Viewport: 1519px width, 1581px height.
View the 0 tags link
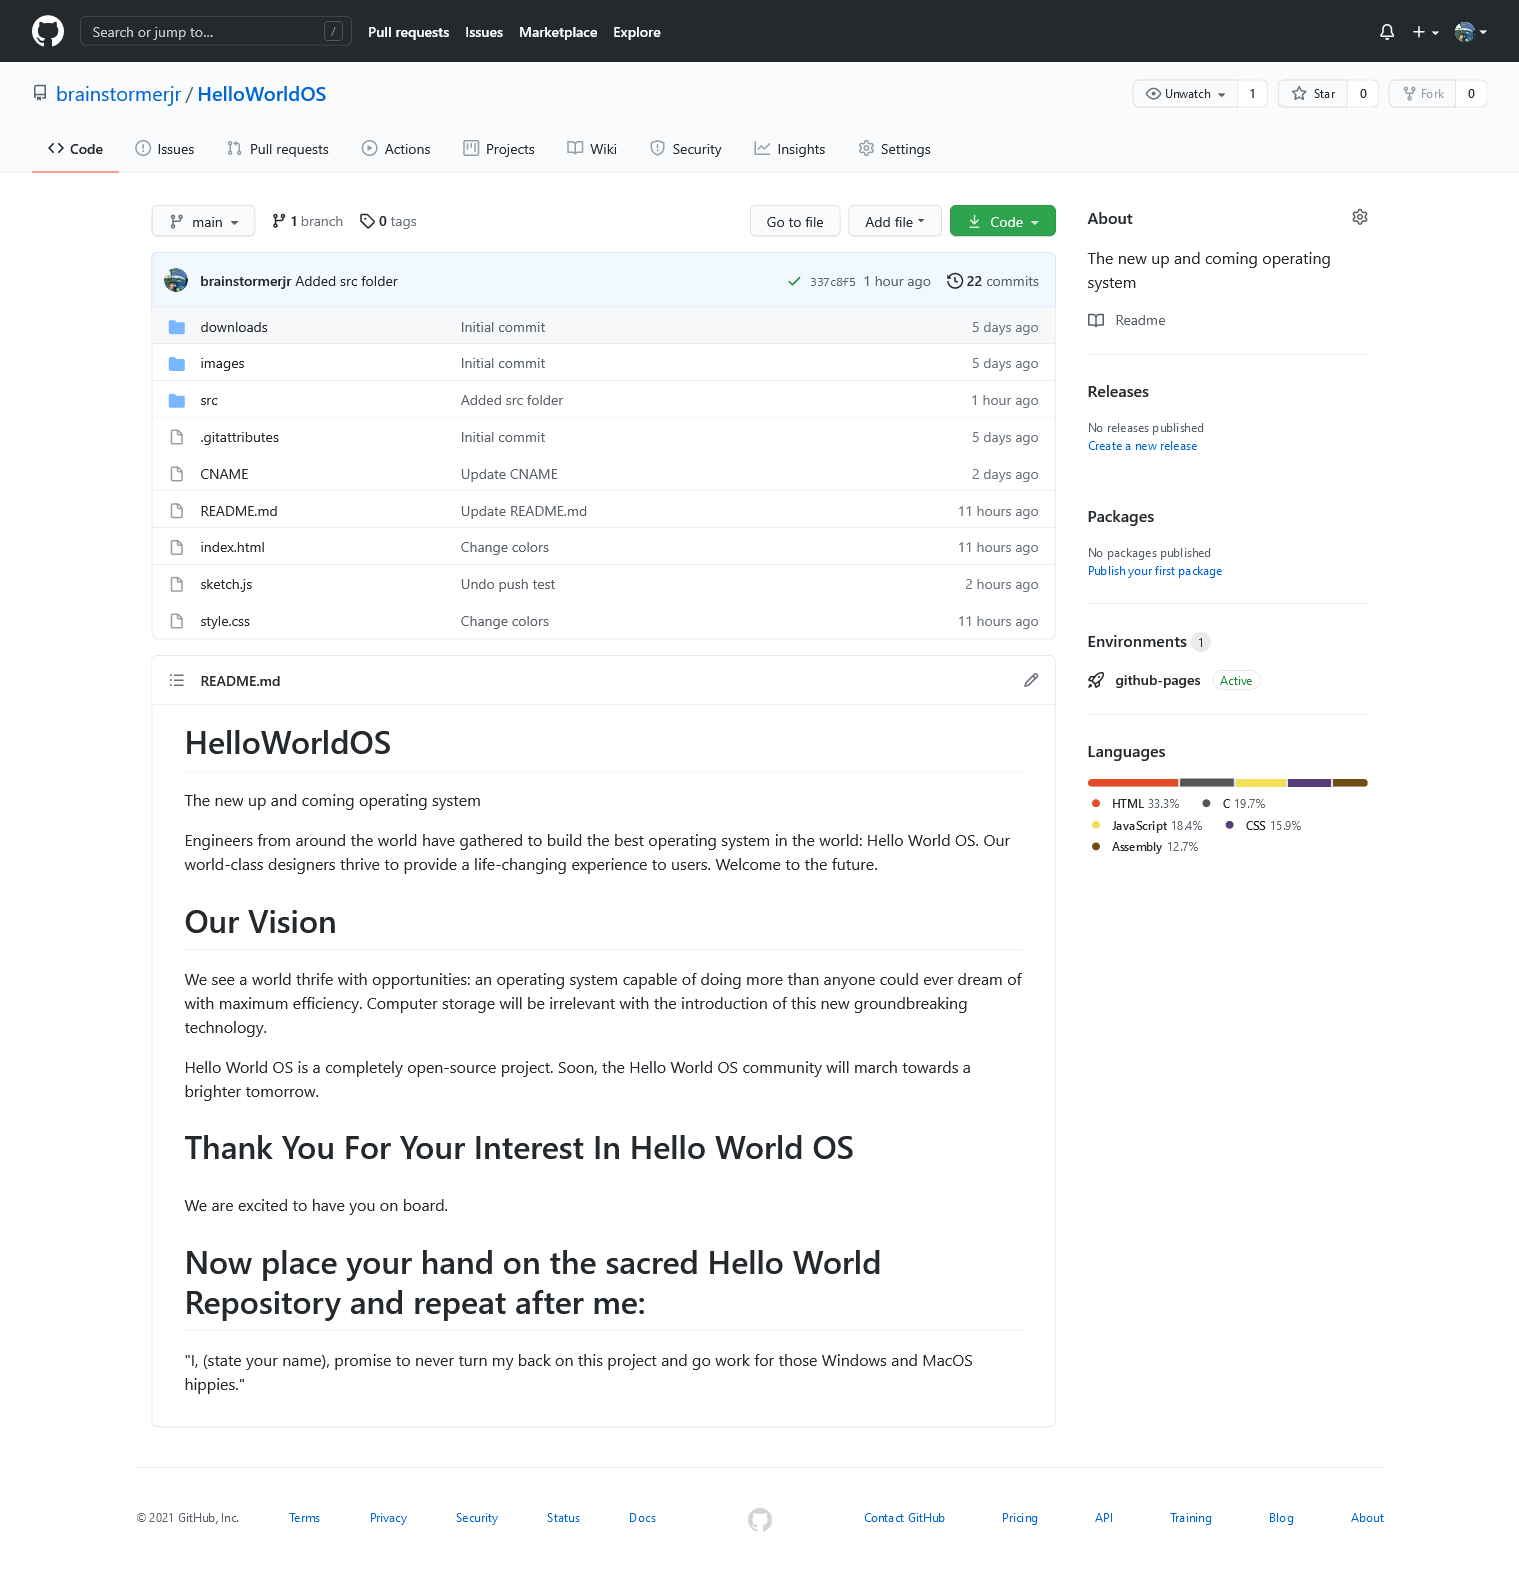point(388,221)
